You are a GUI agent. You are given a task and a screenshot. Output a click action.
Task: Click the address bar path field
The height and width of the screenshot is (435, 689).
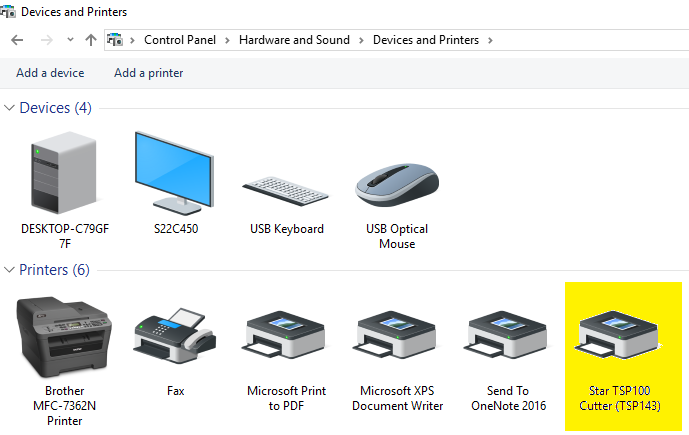[x=396, y=40]
